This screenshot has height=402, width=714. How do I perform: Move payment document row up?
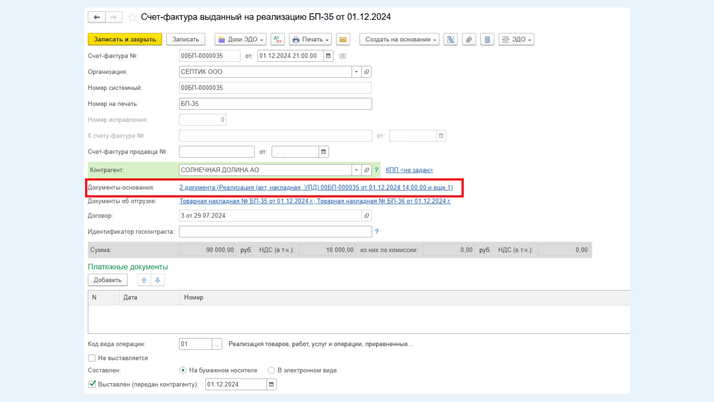tap(144, 280)
